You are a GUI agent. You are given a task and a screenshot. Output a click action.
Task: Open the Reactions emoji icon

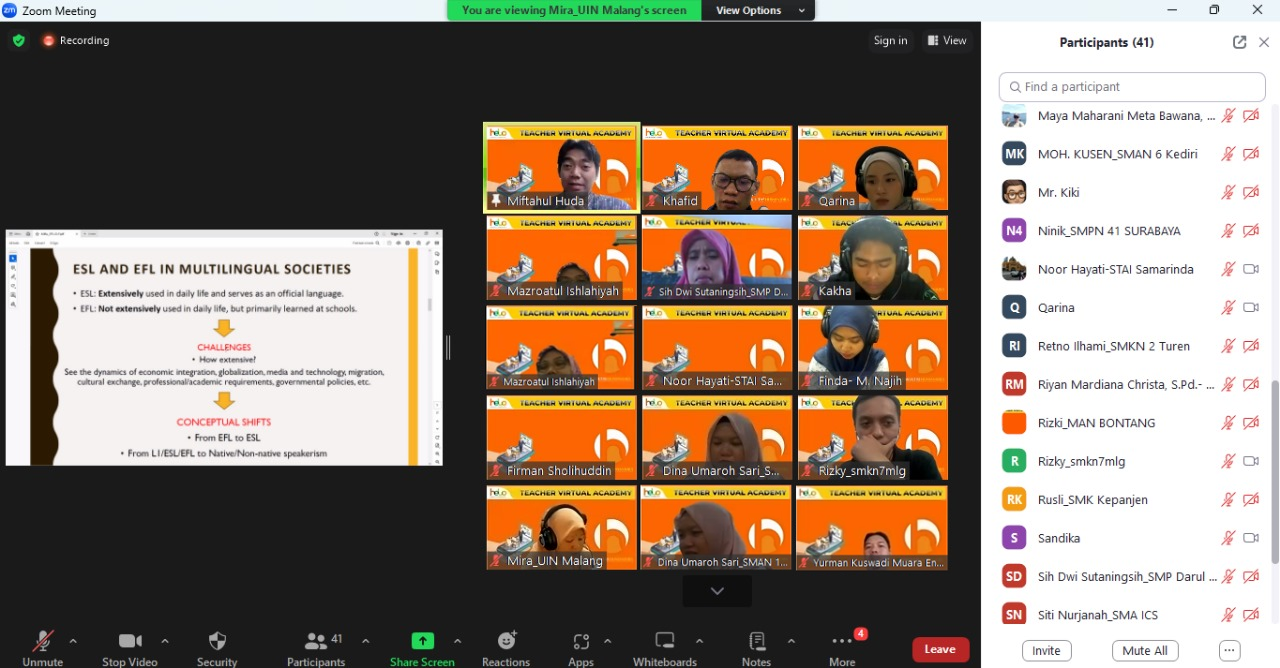[x=506, y=642]
